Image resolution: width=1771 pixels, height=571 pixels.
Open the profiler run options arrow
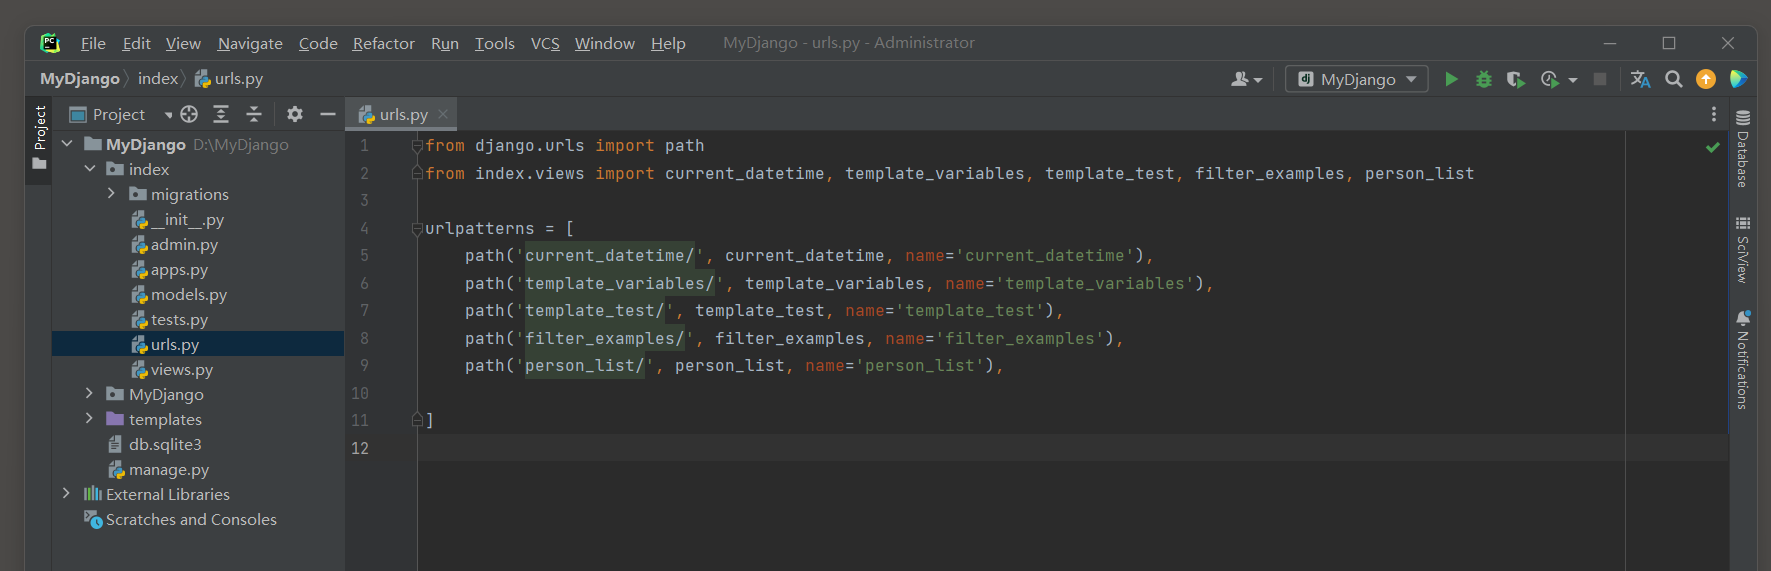[1573, 80]
